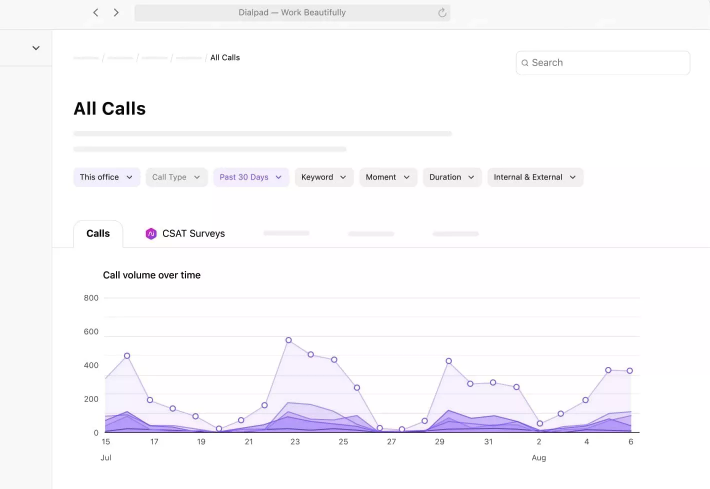
Task: Click the chart point above 29
Action: pos(449,361)
